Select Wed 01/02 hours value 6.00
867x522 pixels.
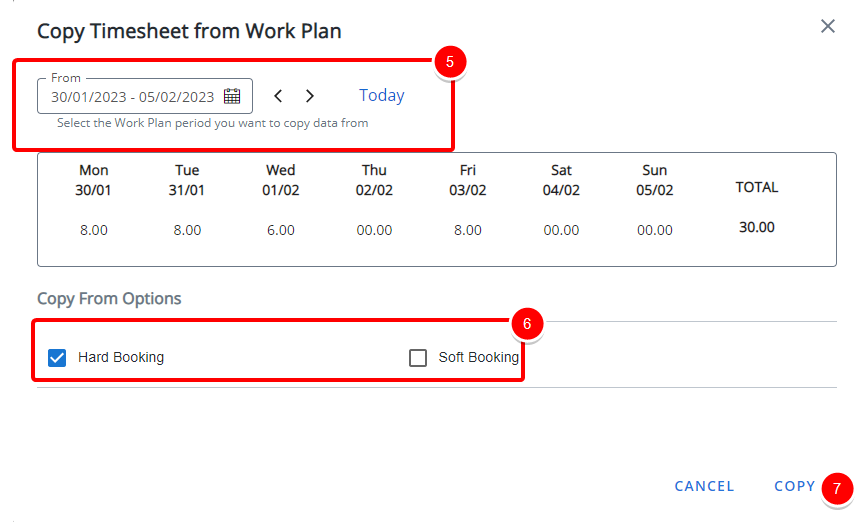click(280, 230)
